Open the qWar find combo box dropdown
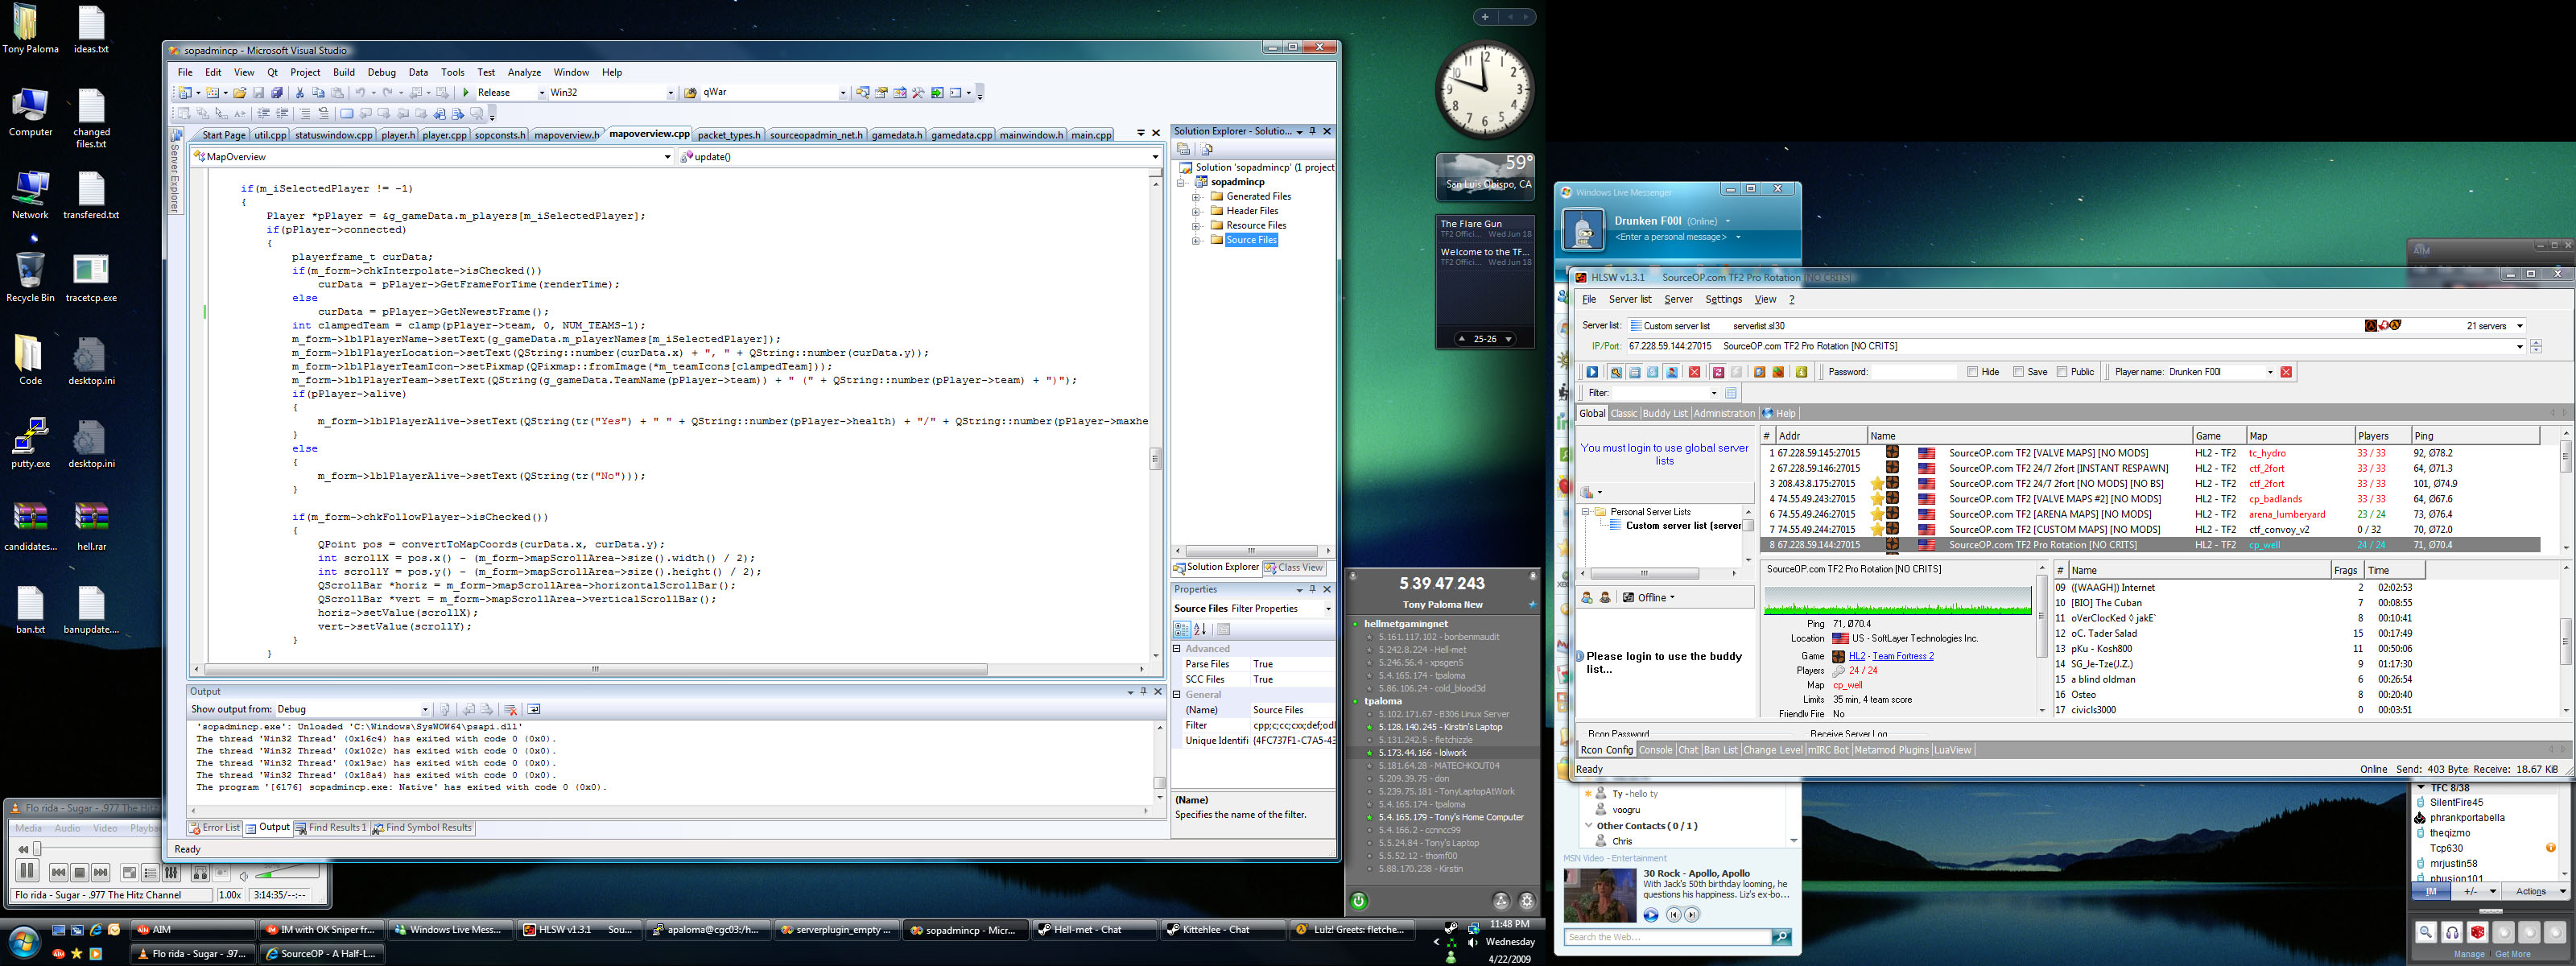Viewport: 2576px width, 966px height. click(x=843, y=93)
